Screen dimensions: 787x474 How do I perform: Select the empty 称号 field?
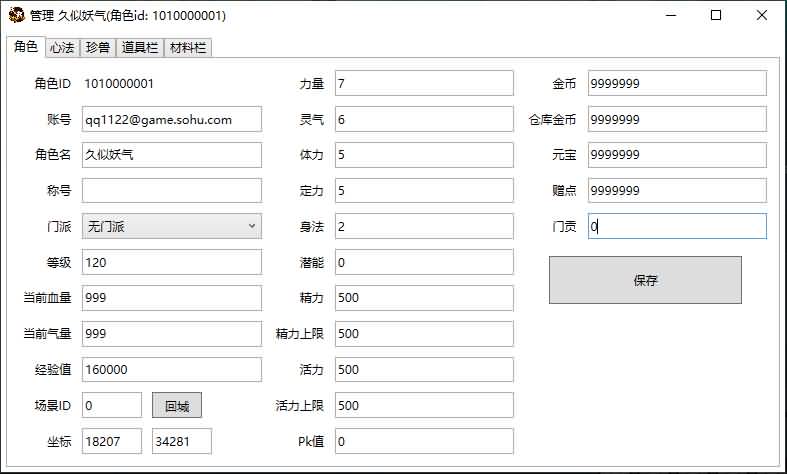click(171, 190)
